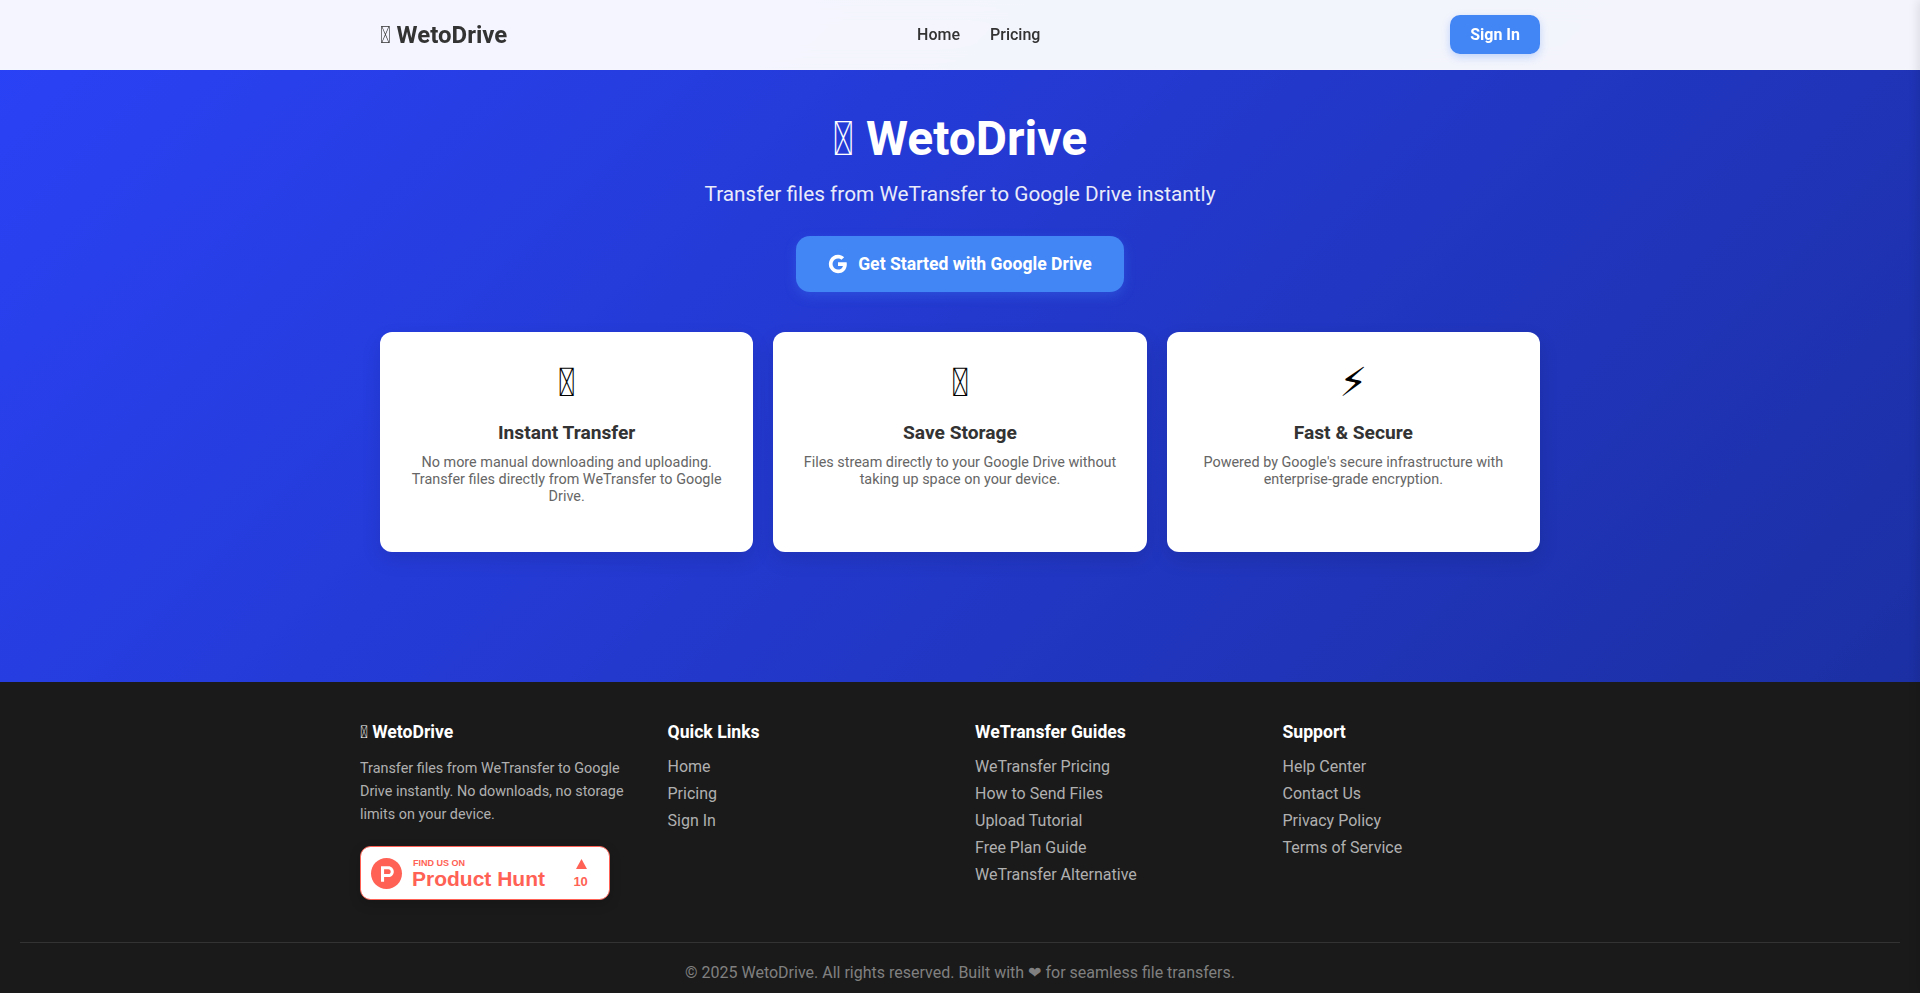Image resolution: width=1920 pixels, height=993 pixels.
Task: Click the WetoDrive logo in the navbar
Action: point(443,34)
